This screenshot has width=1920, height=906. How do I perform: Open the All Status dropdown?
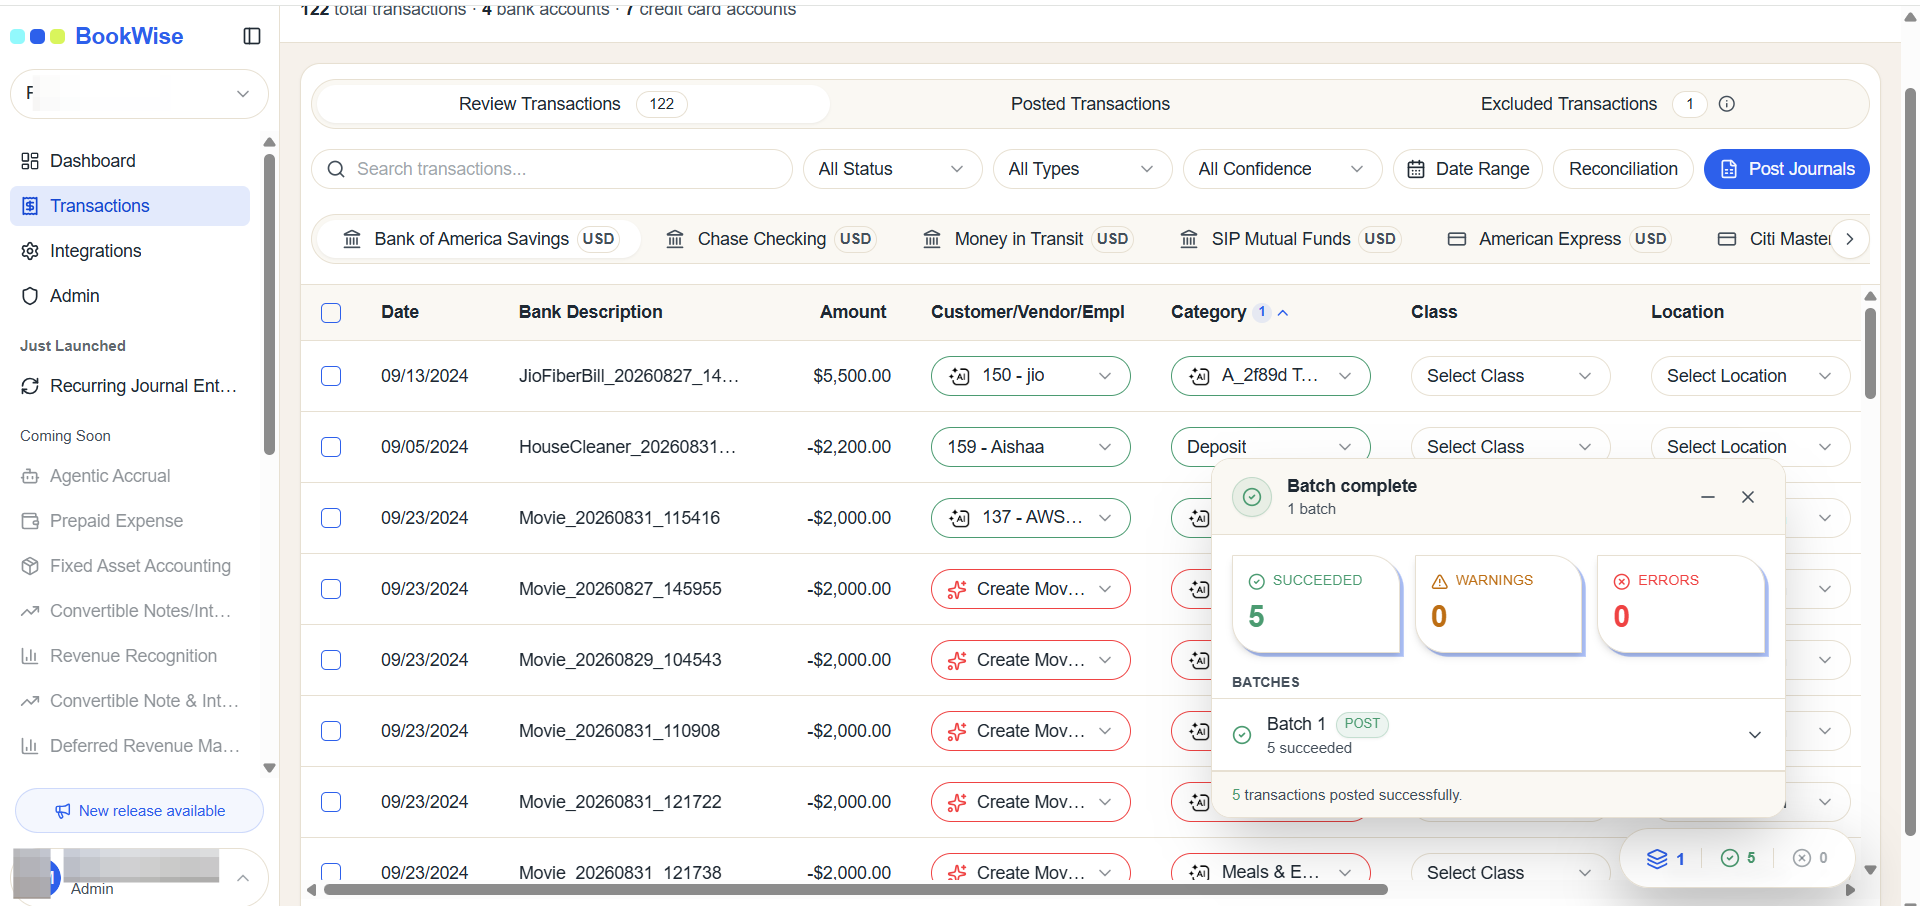point(892,169)
